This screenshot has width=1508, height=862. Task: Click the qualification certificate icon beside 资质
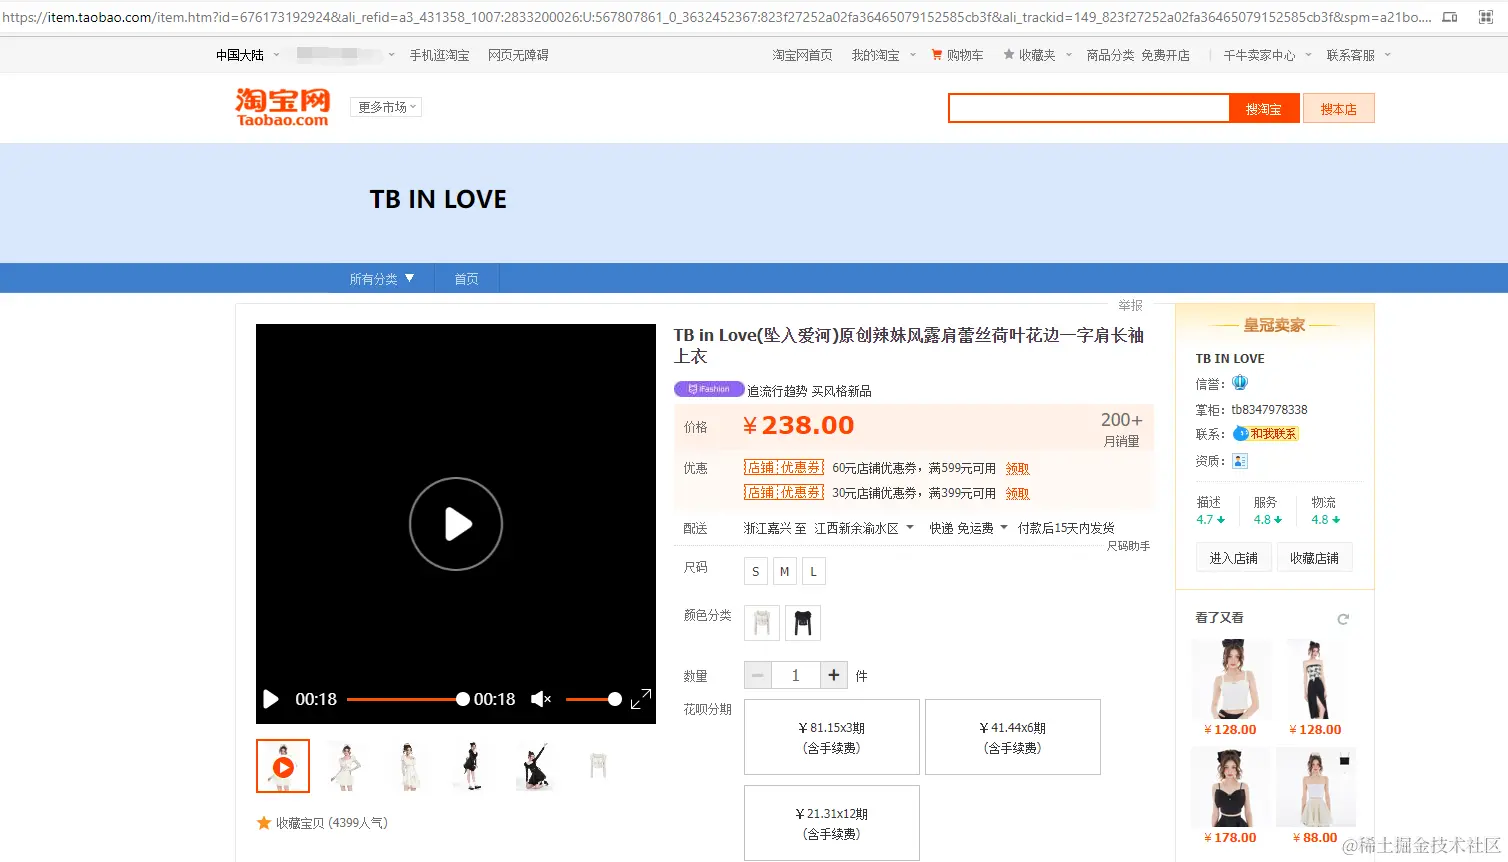(1240, 461)
